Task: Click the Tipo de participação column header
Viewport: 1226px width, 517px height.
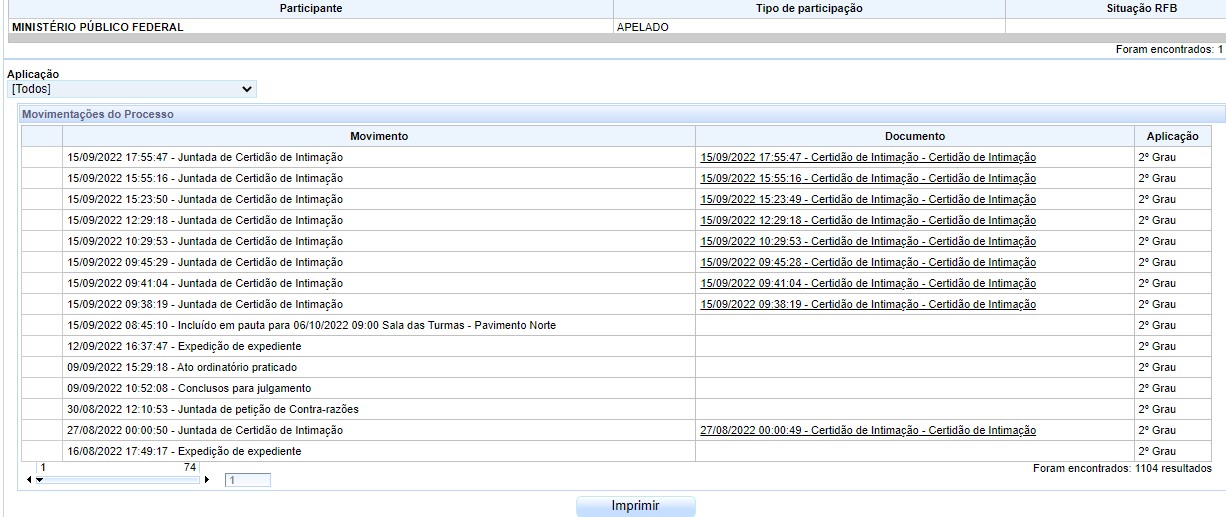Action: (809, 8)
